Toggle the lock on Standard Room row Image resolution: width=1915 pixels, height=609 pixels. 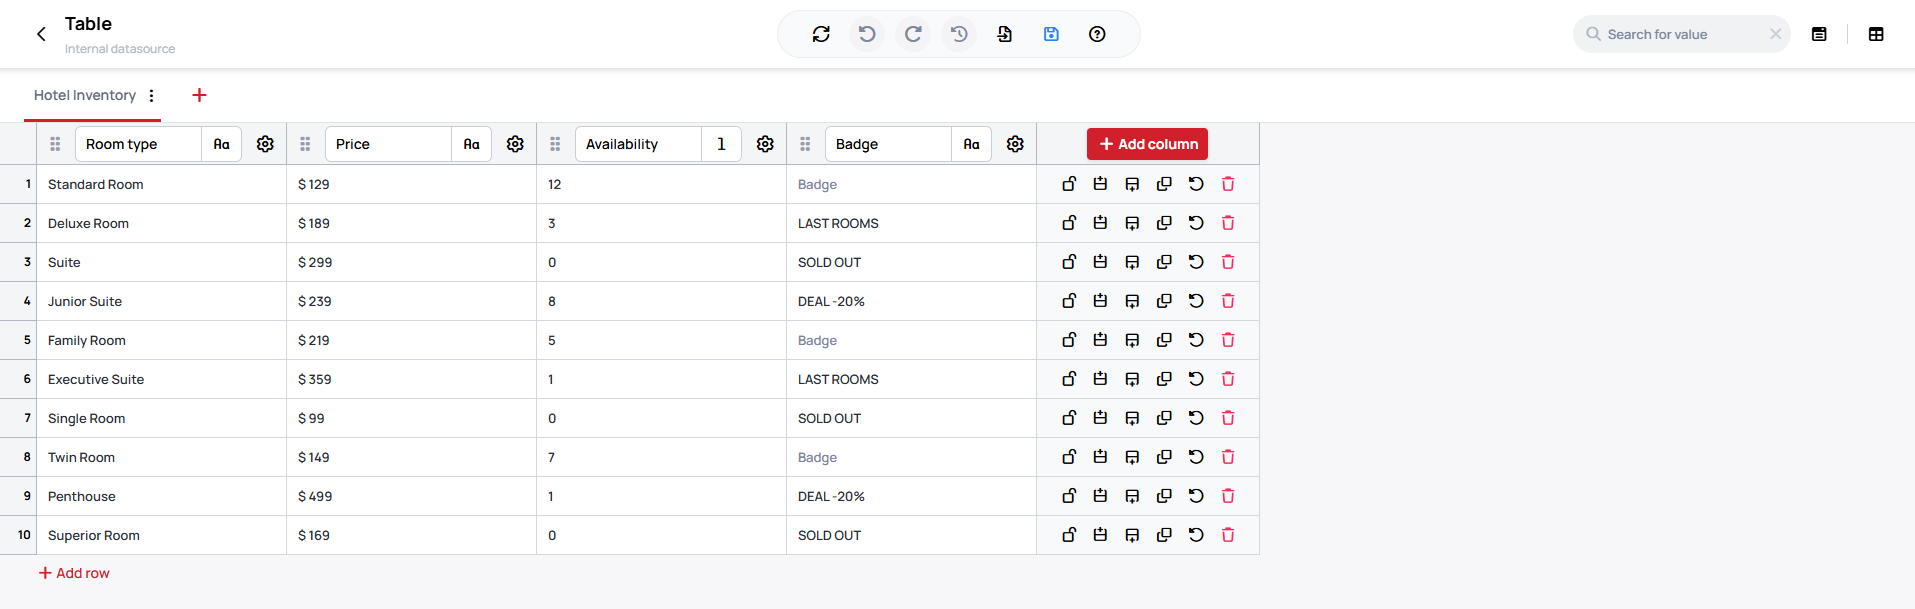click(x=1069, y=184)
